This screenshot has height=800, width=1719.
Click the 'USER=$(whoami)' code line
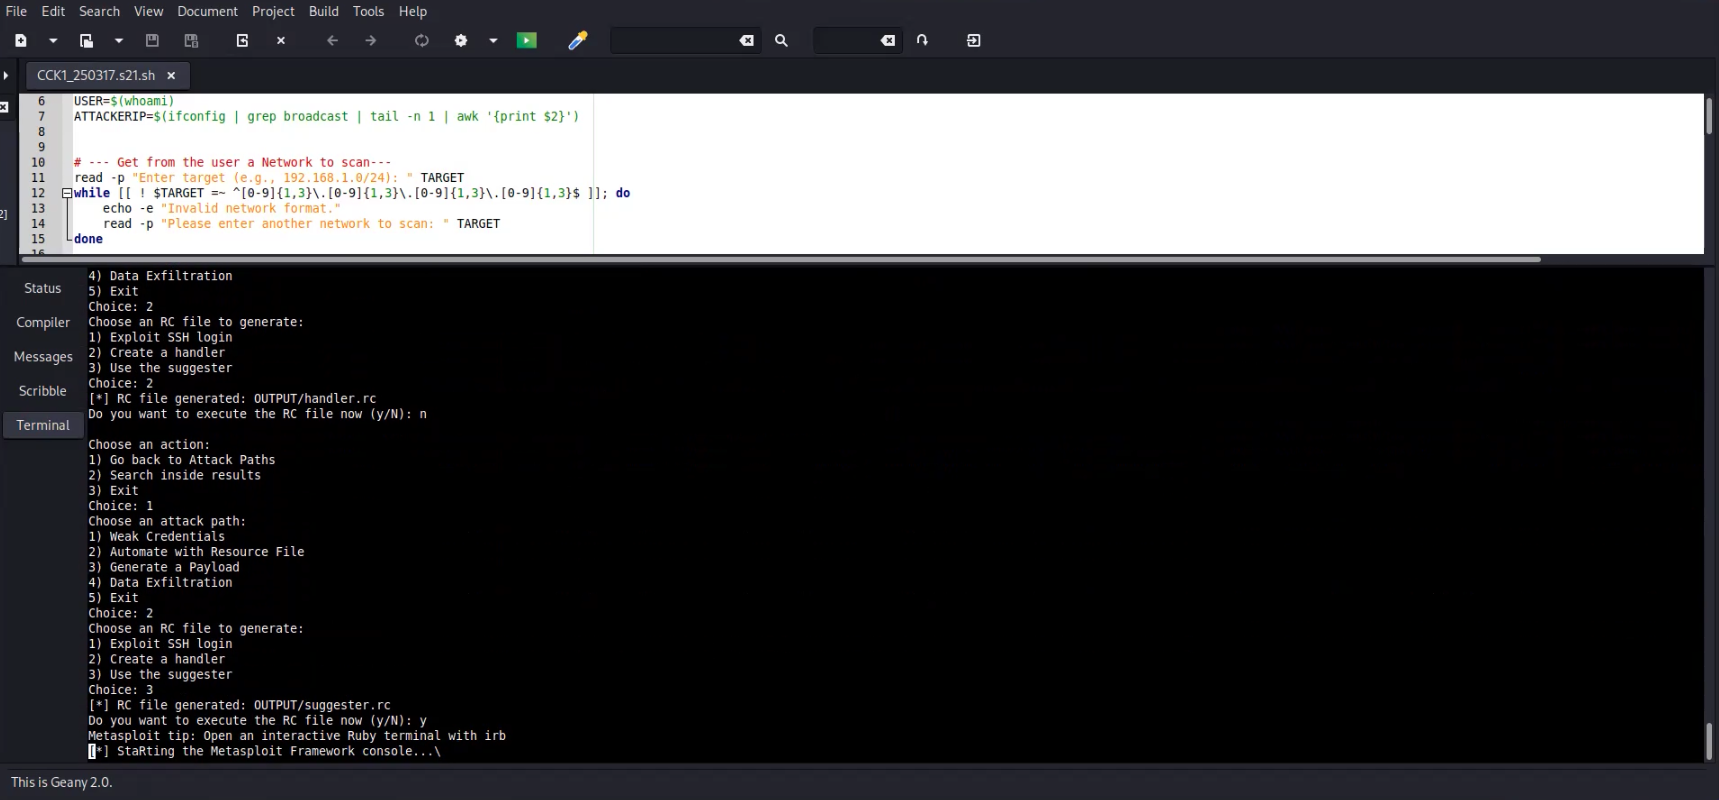pos(124,101)
